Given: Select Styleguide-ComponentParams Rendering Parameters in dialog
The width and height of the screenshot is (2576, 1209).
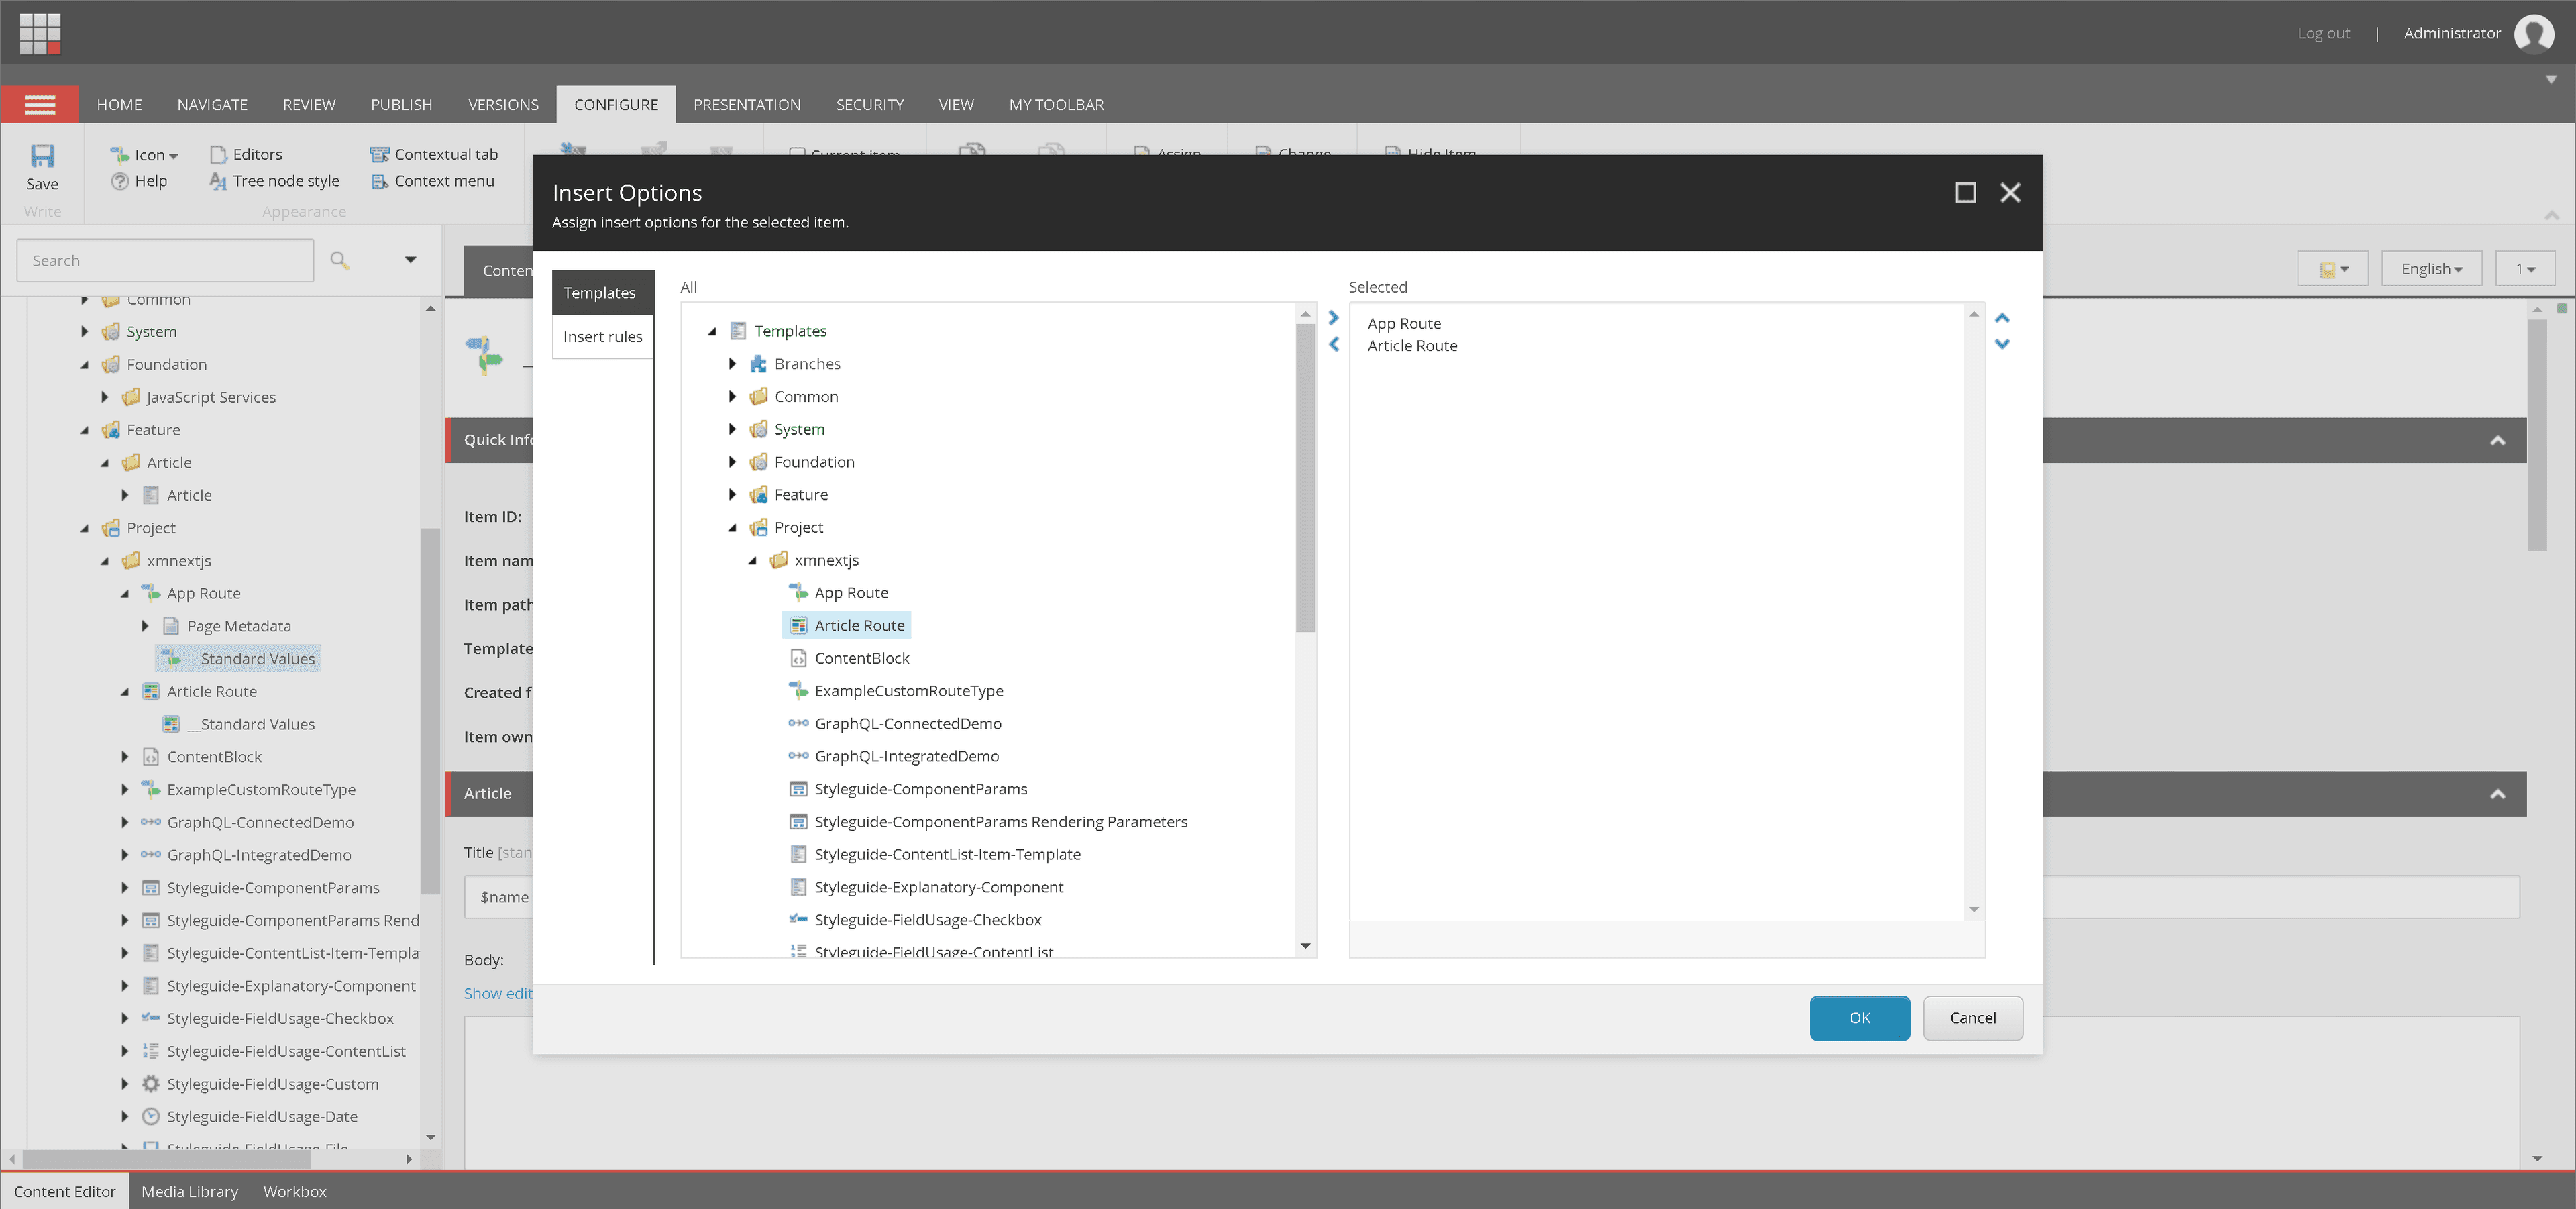Looking at the screenshot, I should pyautogui.click(x=1000, y=821).
